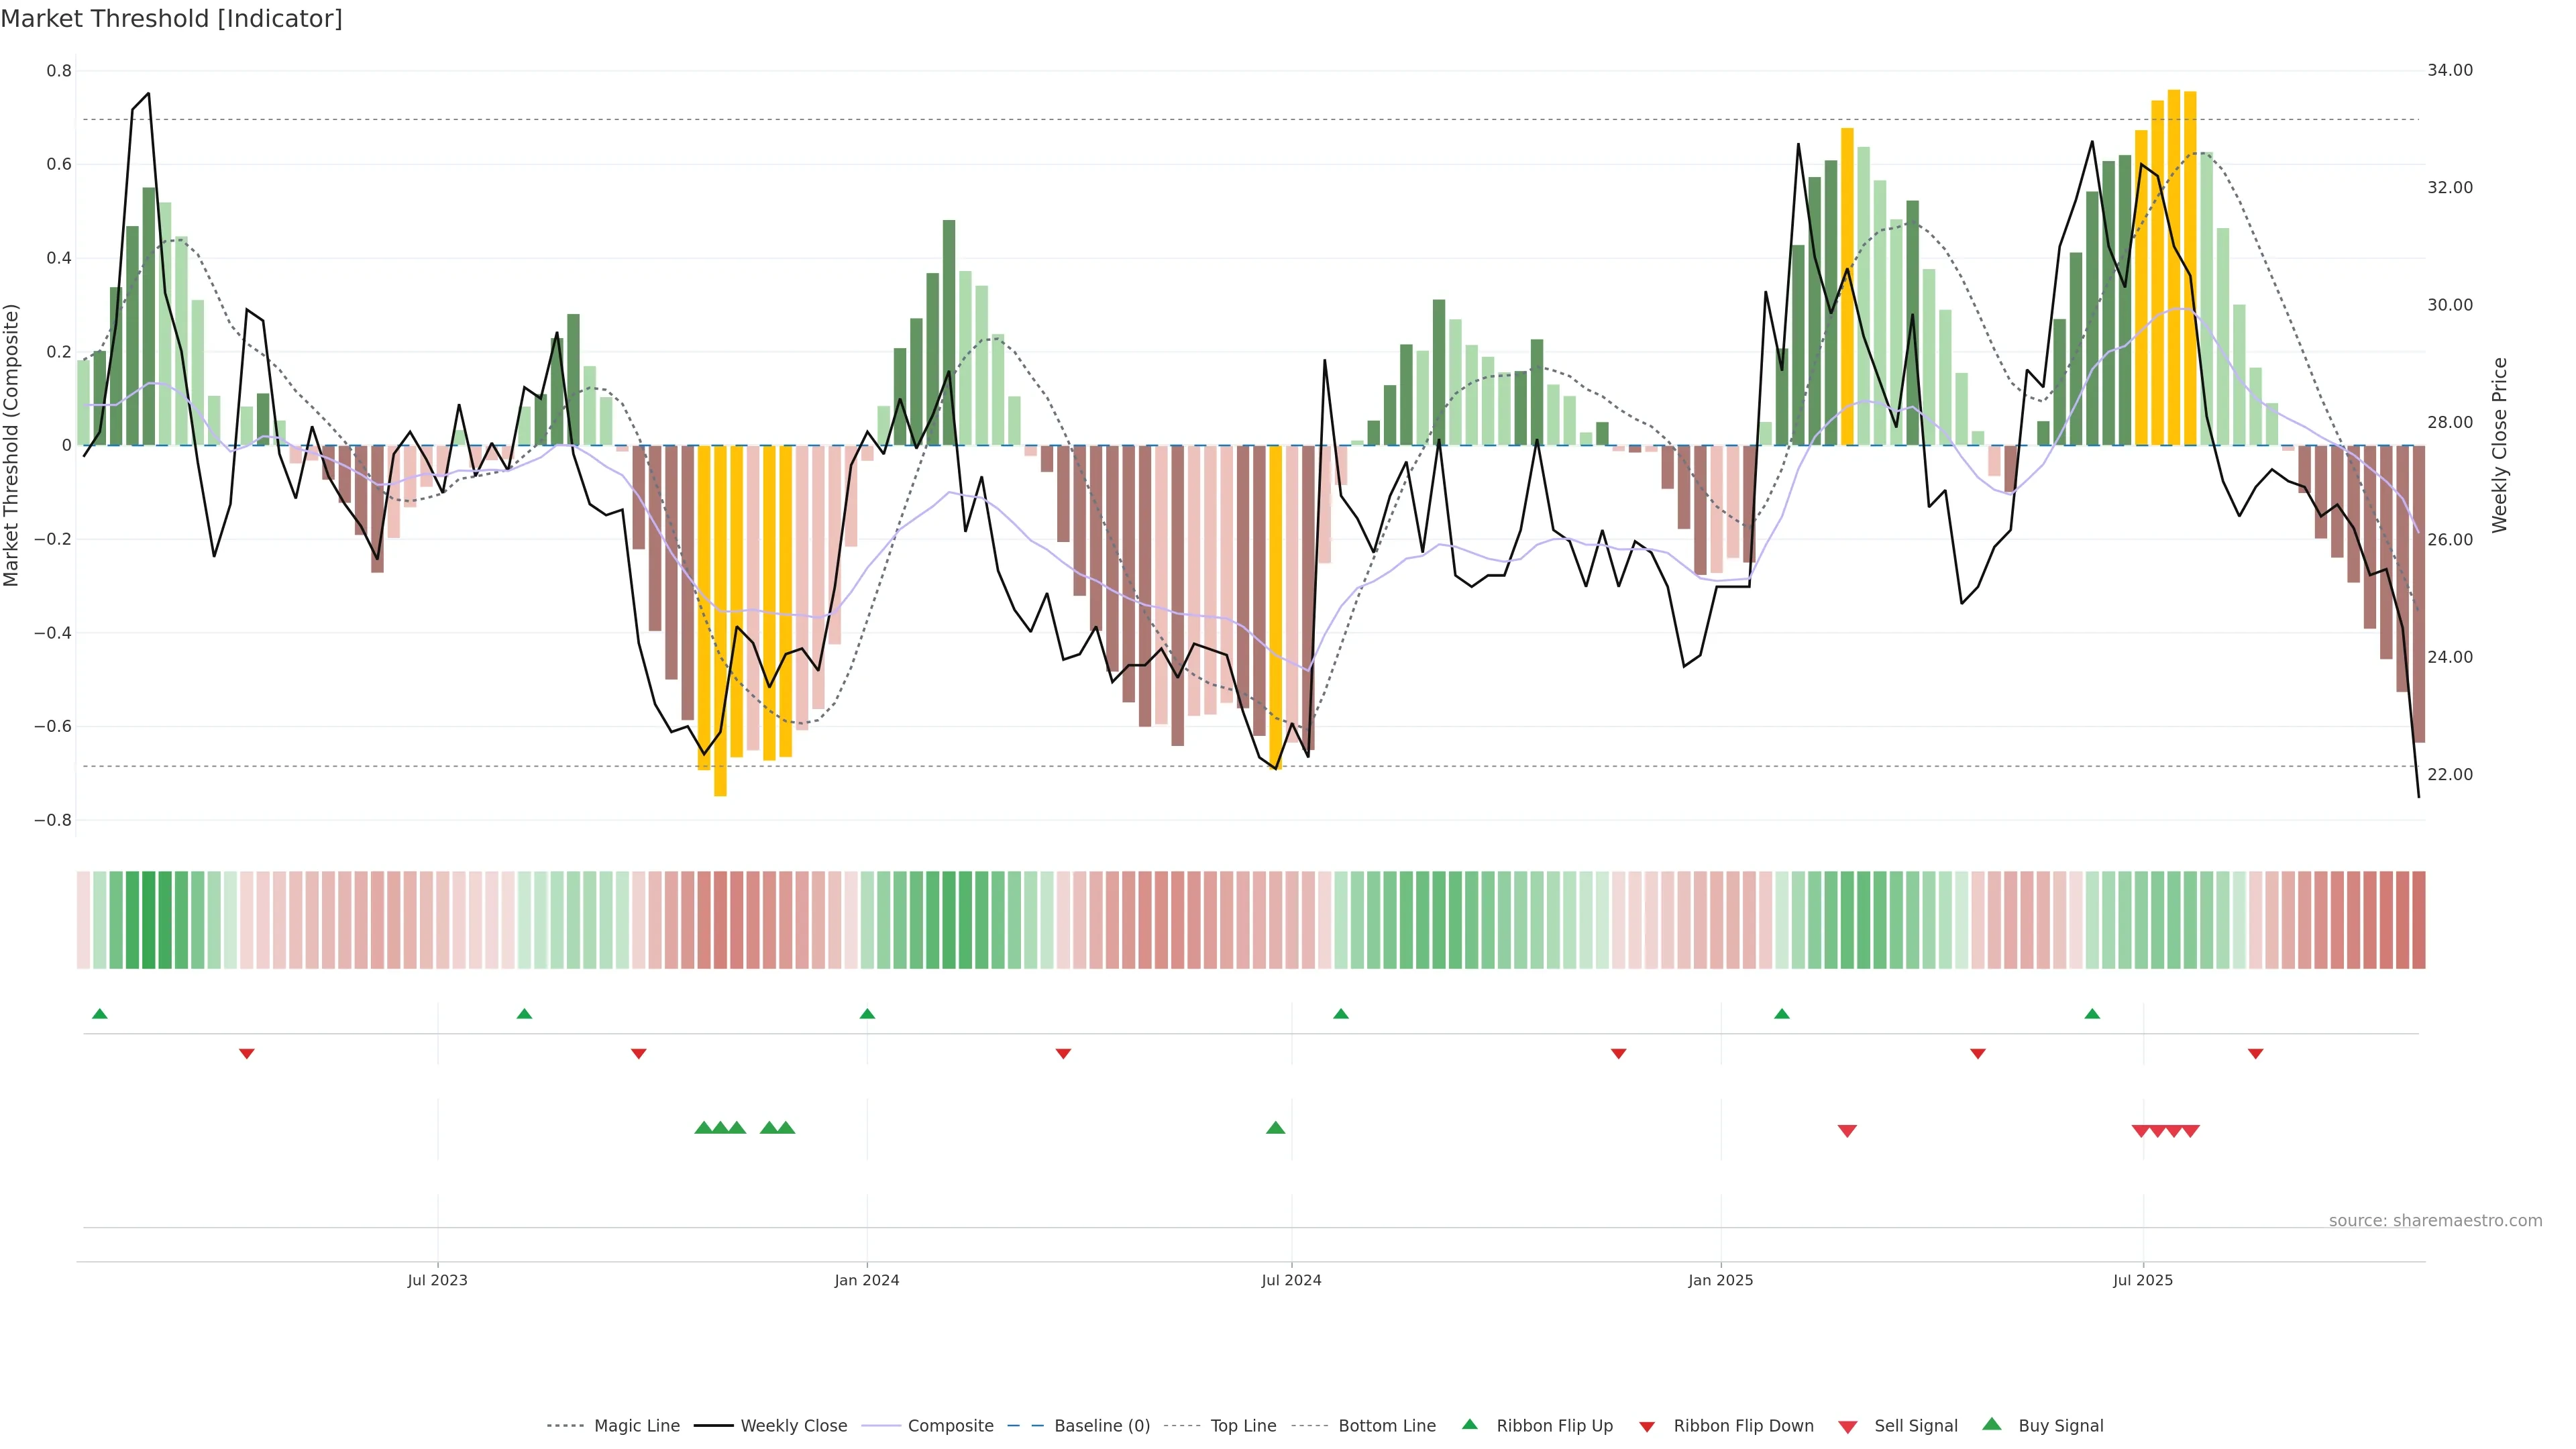The image size is (2576, 1449).
Task: Toggle the Top Line legend entry
Action: [1243, 1426]
